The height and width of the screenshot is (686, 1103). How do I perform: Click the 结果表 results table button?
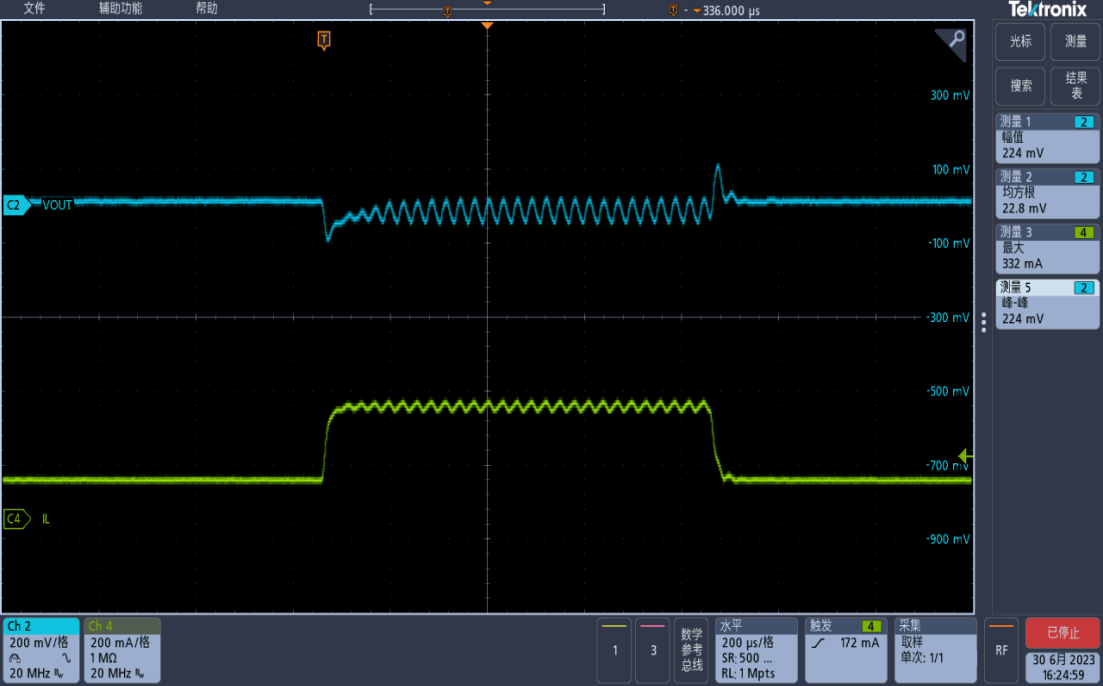1075,86
